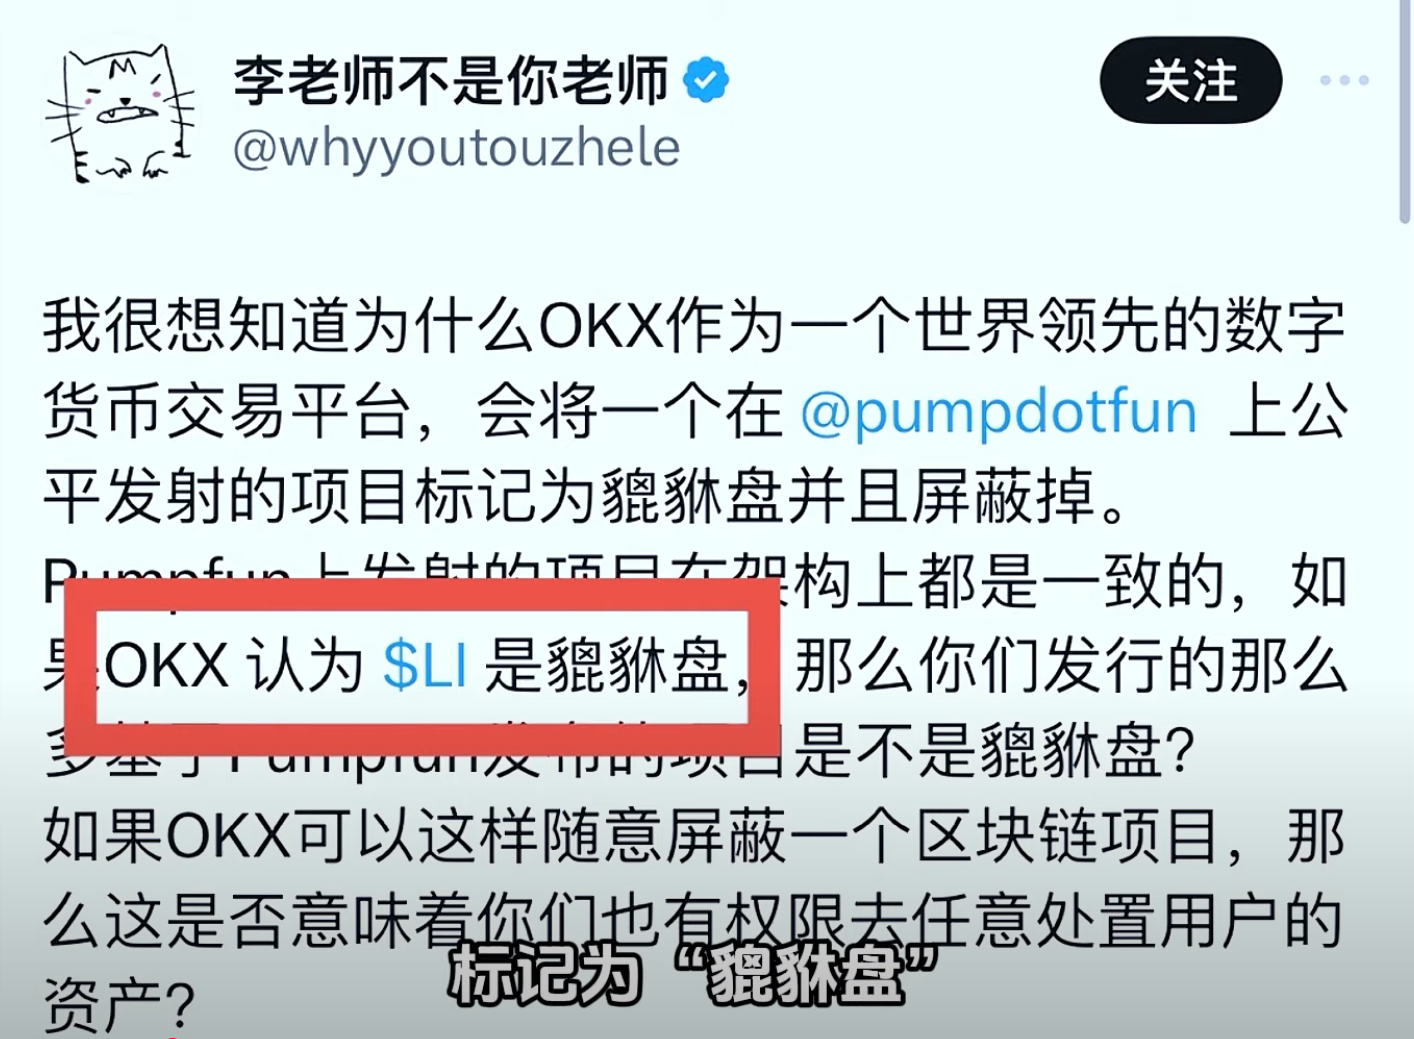Click the @whyyoutouzhele handle
Image resolution: width=1414 pixels, height=1039 pixels.
(x=457, y=149)
